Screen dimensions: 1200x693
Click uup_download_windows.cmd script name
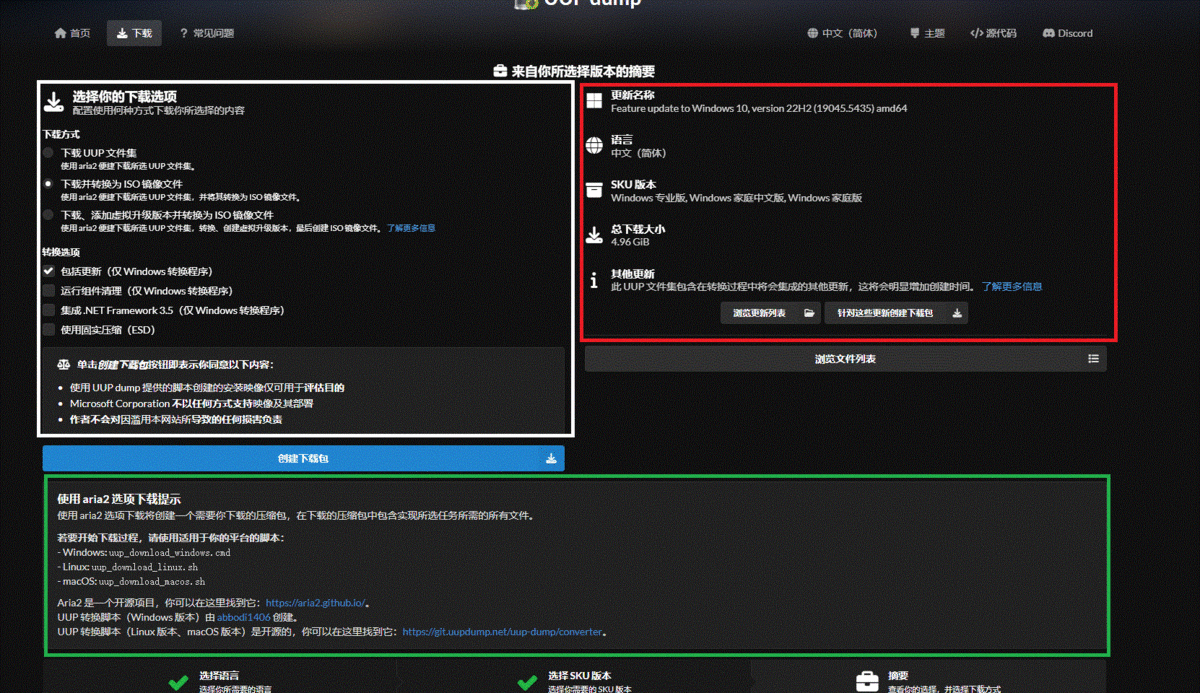(170, 552)
